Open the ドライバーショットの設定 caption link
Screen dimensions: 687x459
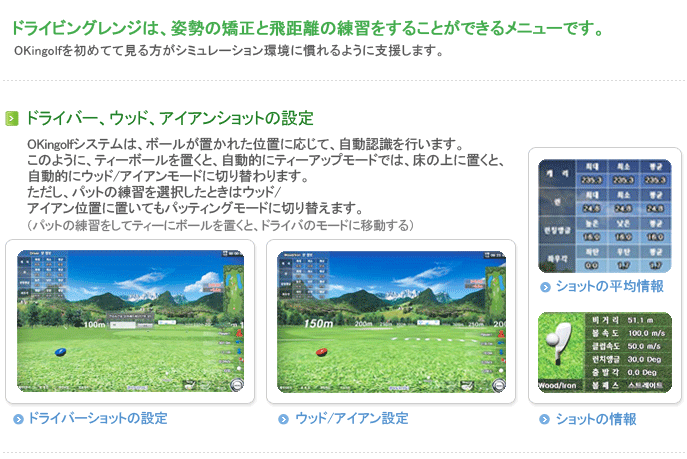98,418
